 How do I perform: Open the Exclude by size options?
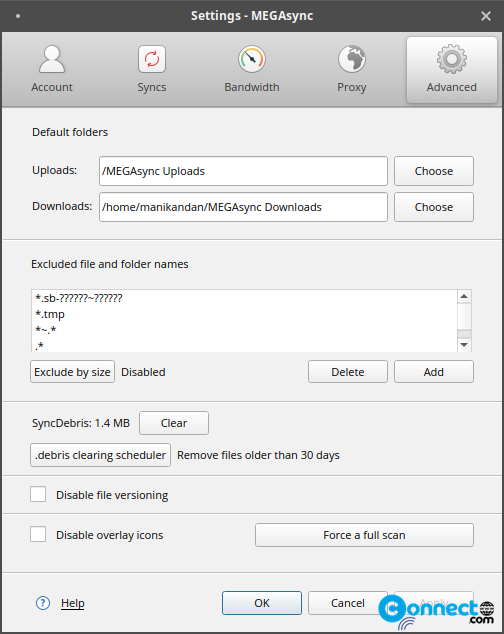click(x=72, y=372)
